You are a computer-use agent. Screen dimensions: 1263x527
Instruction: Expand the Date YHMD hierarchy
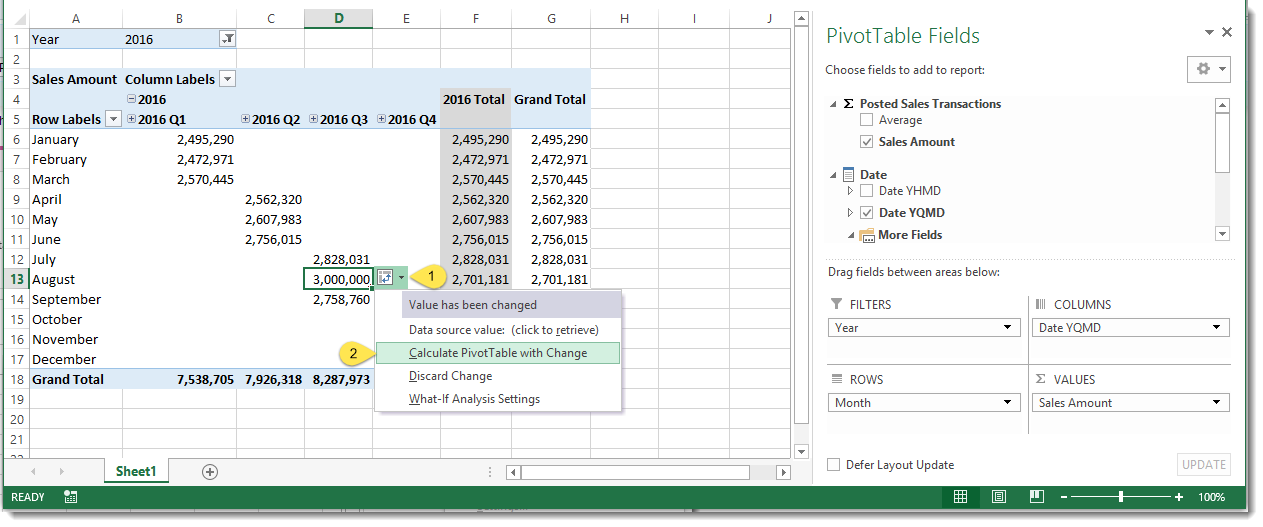pyautogui.click(x=851, y=191)
